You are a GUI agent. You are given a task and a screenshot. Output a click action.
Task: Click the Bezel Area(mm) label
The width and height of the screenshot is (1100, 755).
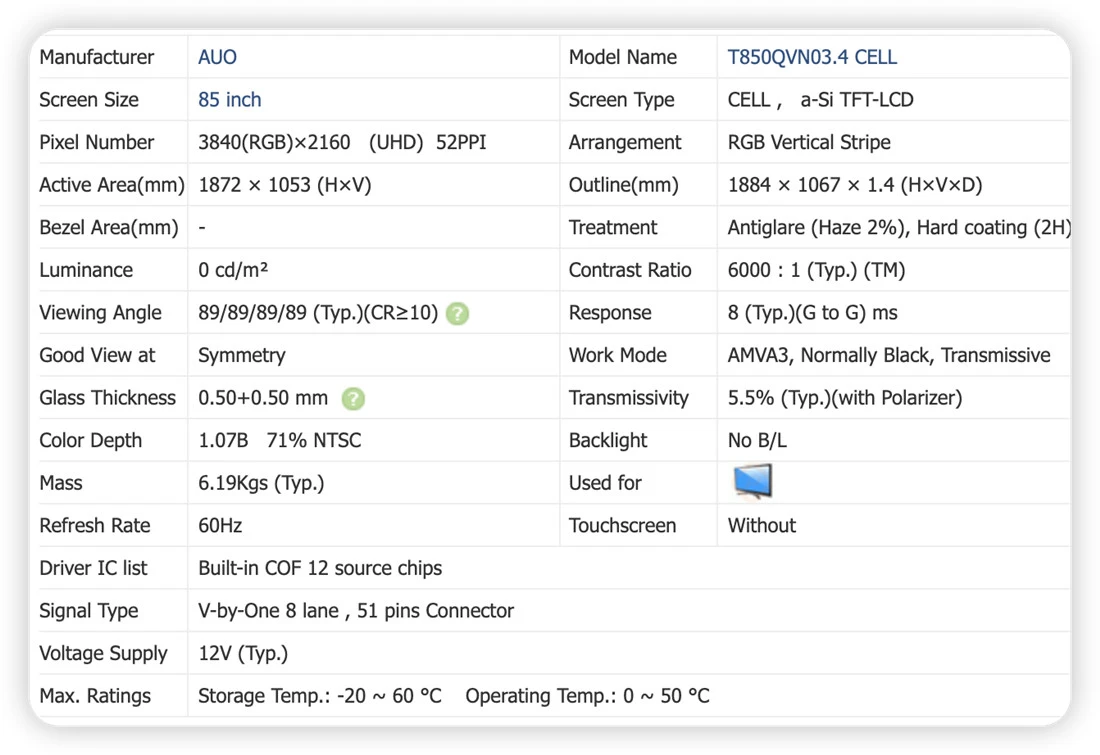point(109,228)
